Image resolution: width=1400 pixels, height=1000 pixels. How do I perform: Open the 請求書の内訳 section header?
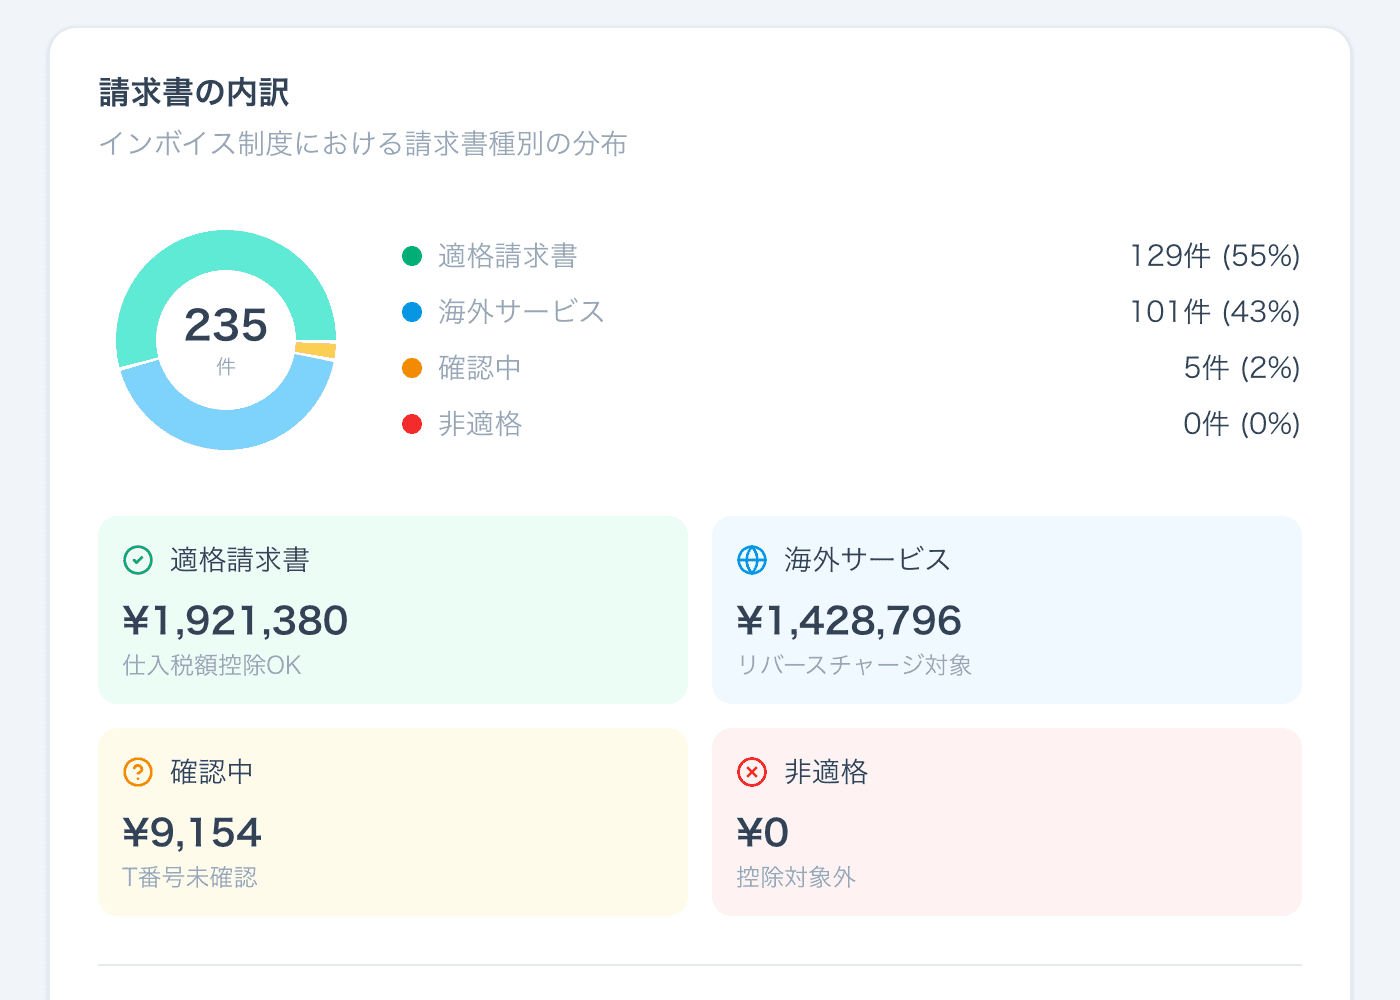[193, 91]
